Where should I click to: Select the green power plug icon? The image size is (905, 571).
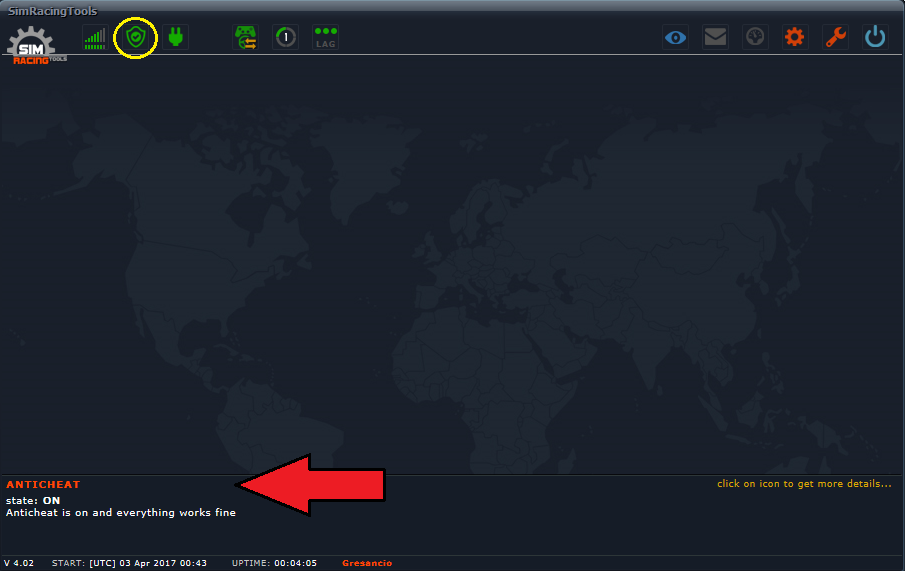[x=175, y=38]
